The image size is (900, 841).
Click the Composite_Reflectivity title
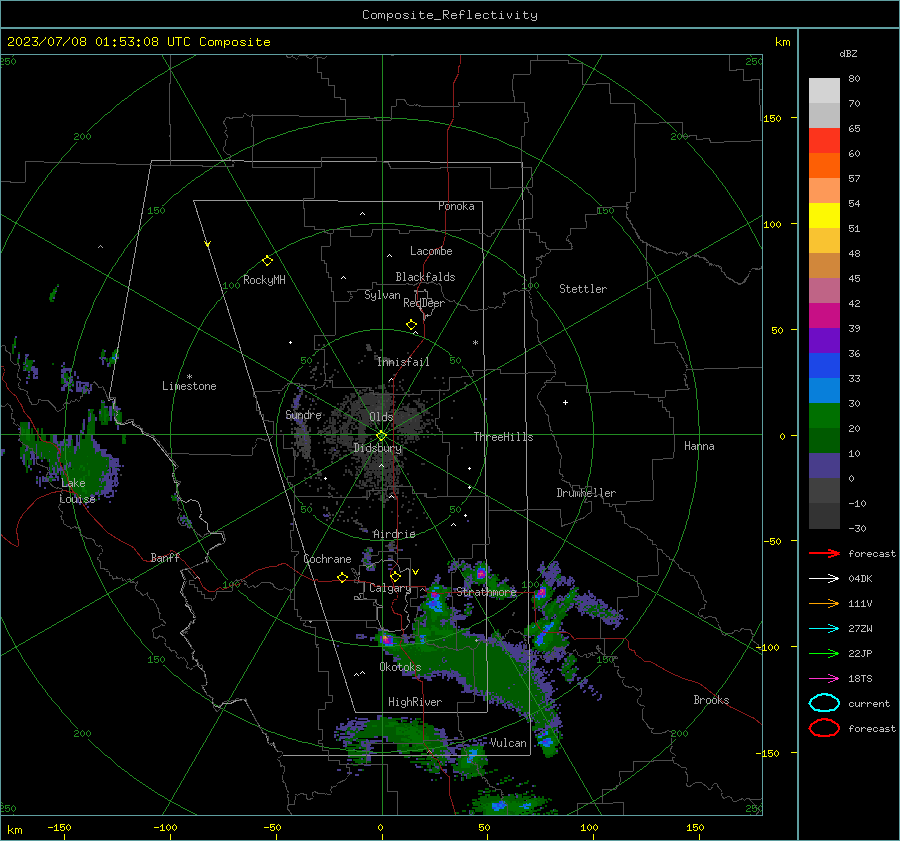(x=450, y=15)
